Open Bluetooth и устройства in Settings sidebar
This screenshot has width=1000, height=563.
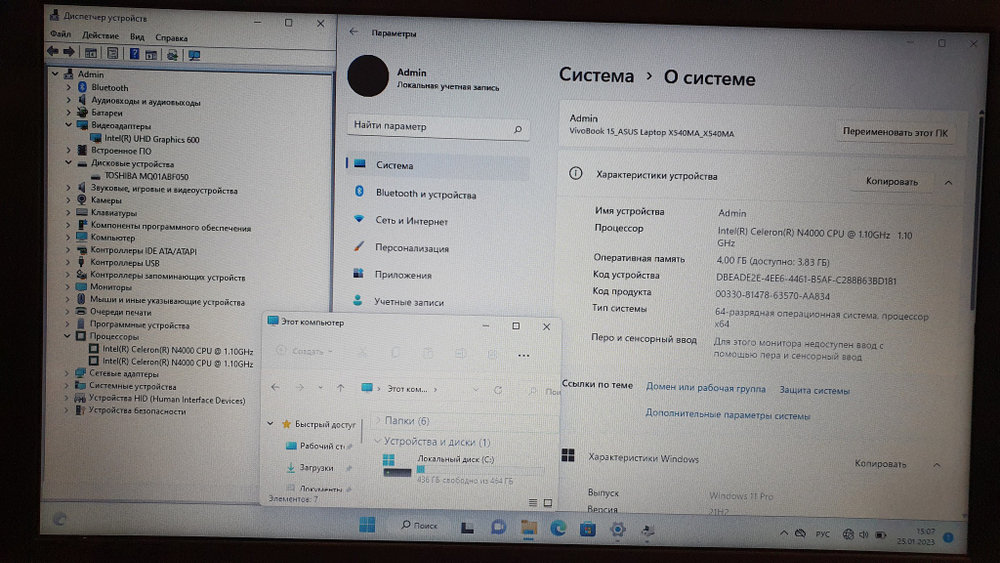pos(426,194)
